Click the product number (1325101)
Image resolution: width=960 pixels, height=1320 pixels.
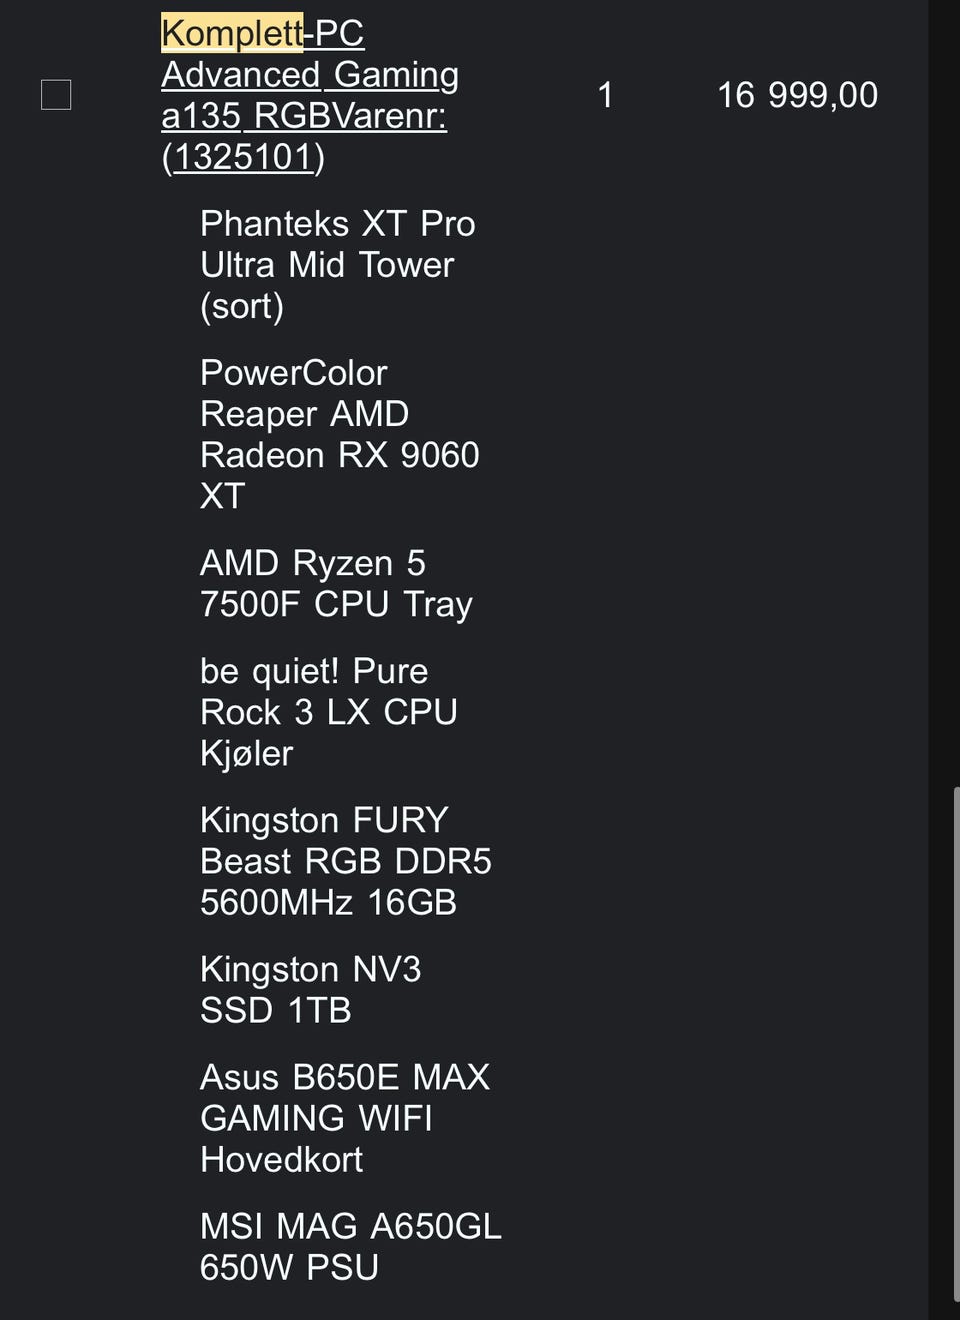click(243, 157)
